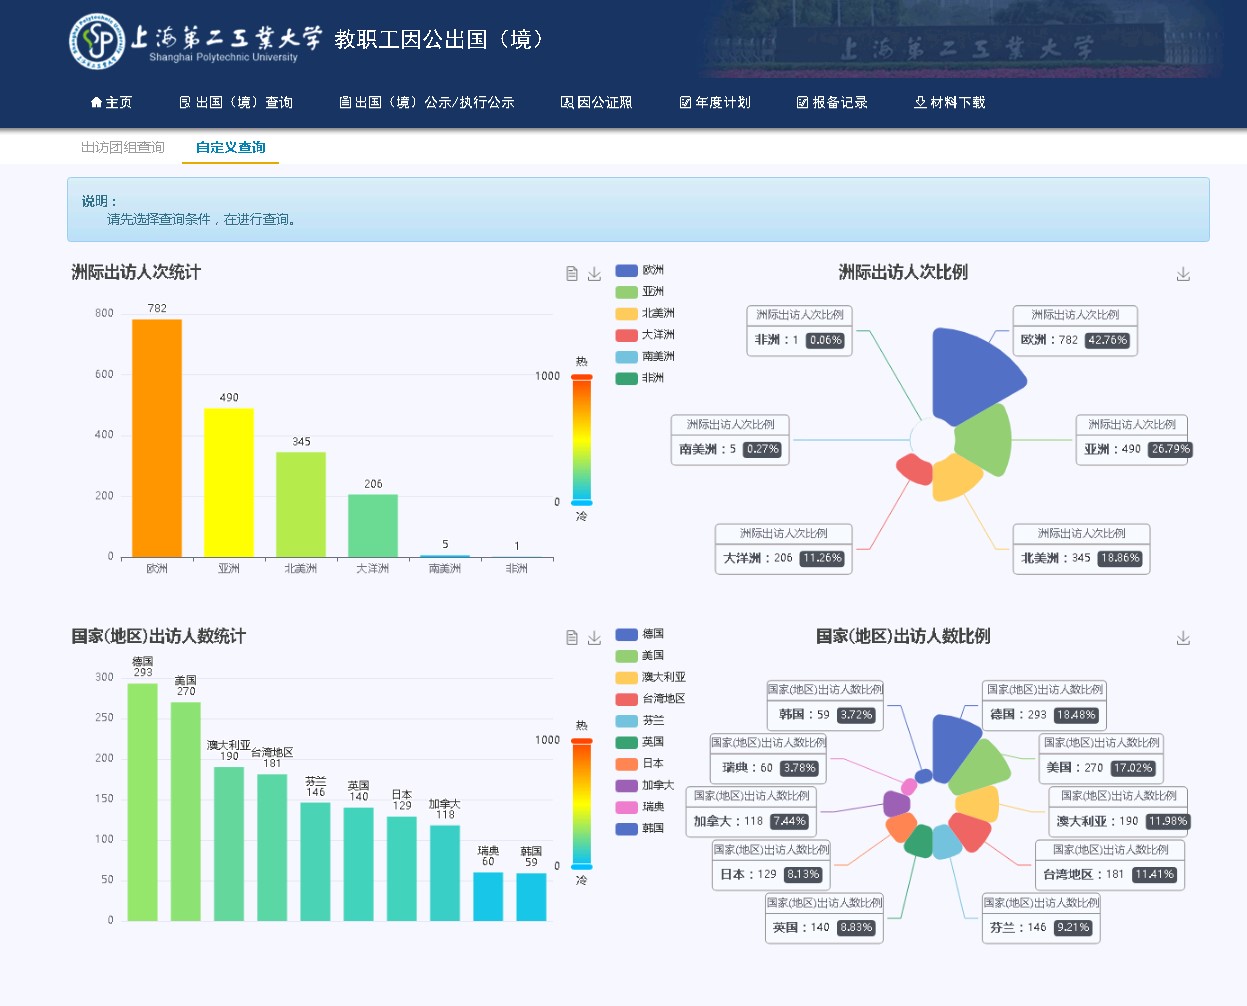Image resolution: width=1247 pixels, height=1006 pixels.
Task: Open 材料下载 navigation item
Action: pyautogui.click(x=949, y=102)
